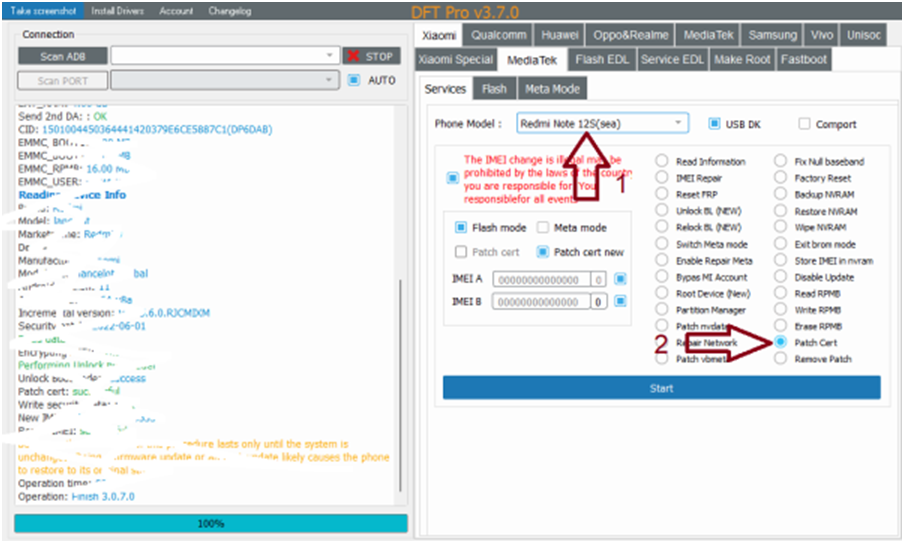Click the red X STOP button
Image resolution: width=904 pixels, height=543 pixels.
(x=372, y=56)
